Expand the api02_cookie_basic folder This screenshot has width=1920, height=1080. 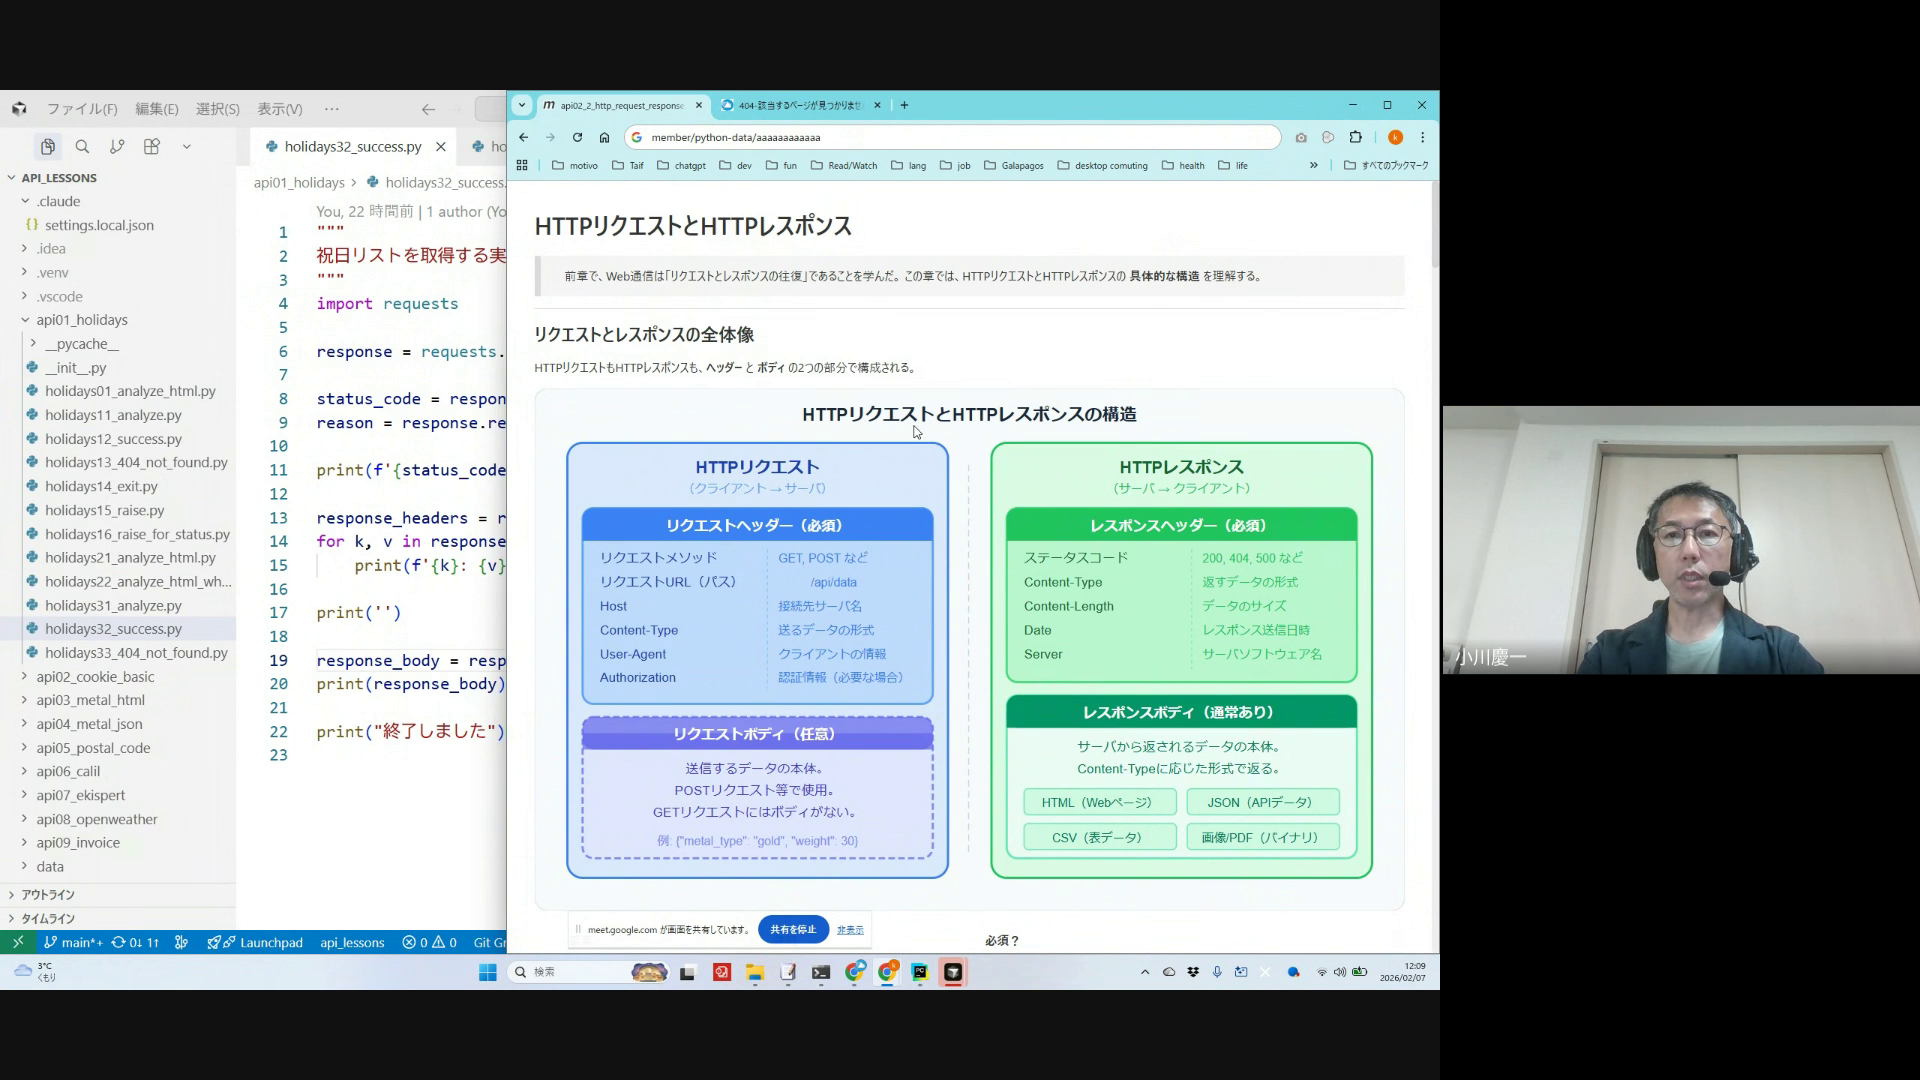tap(95, 677)
